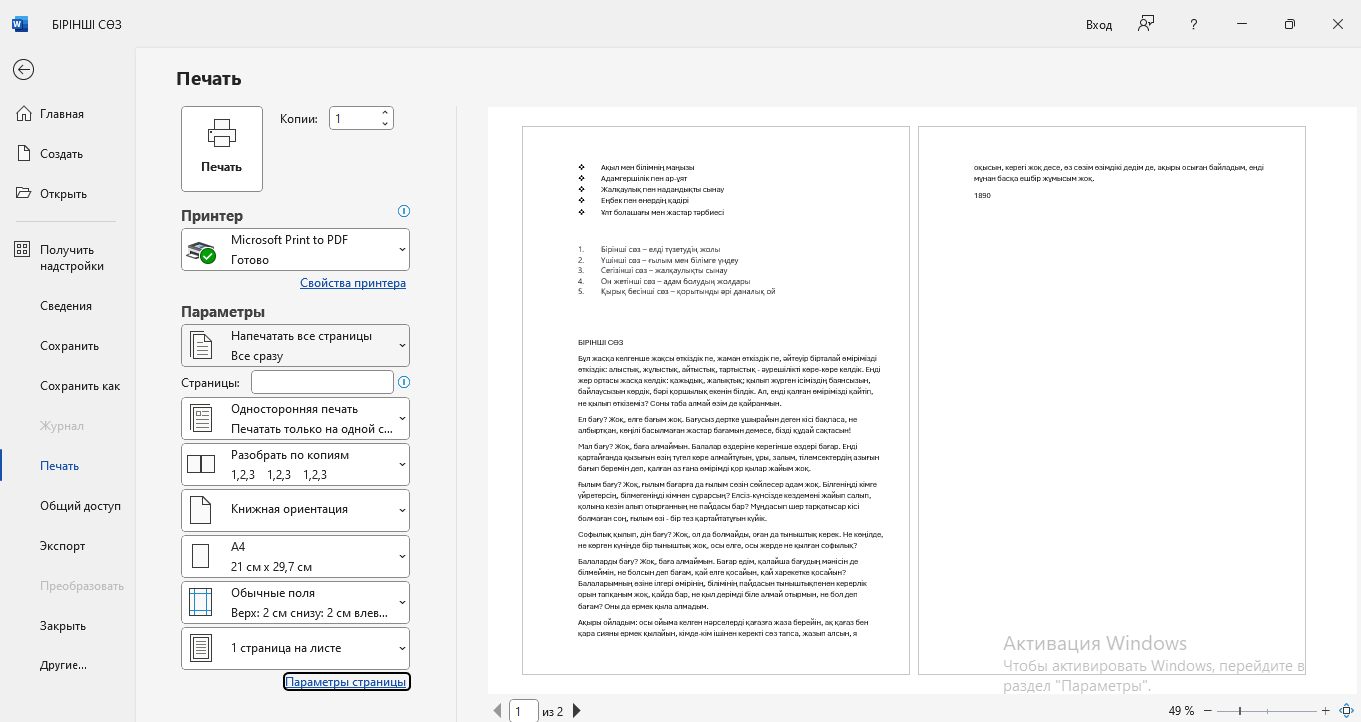Click the first page preview thumbnail

pyautogui.click(x=715, y=400)
